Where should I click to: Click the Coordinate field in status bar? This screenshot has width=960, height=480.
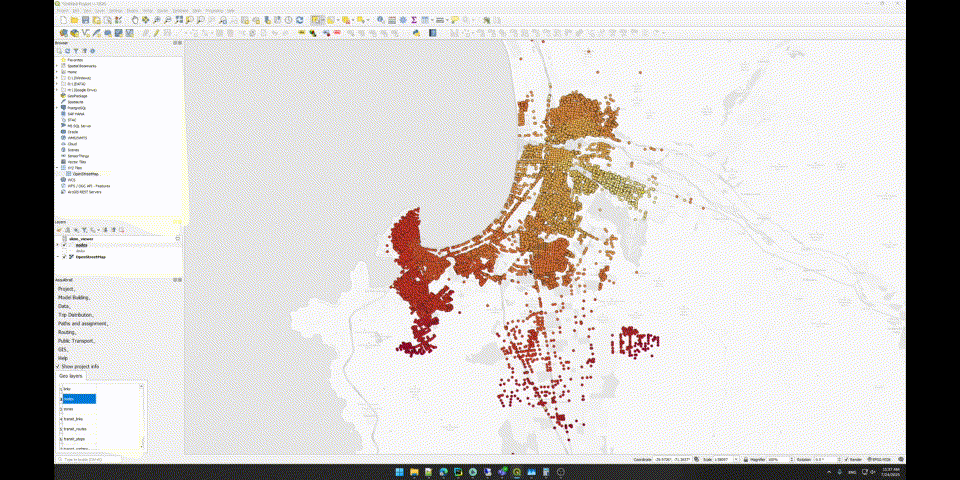(673, 459)
